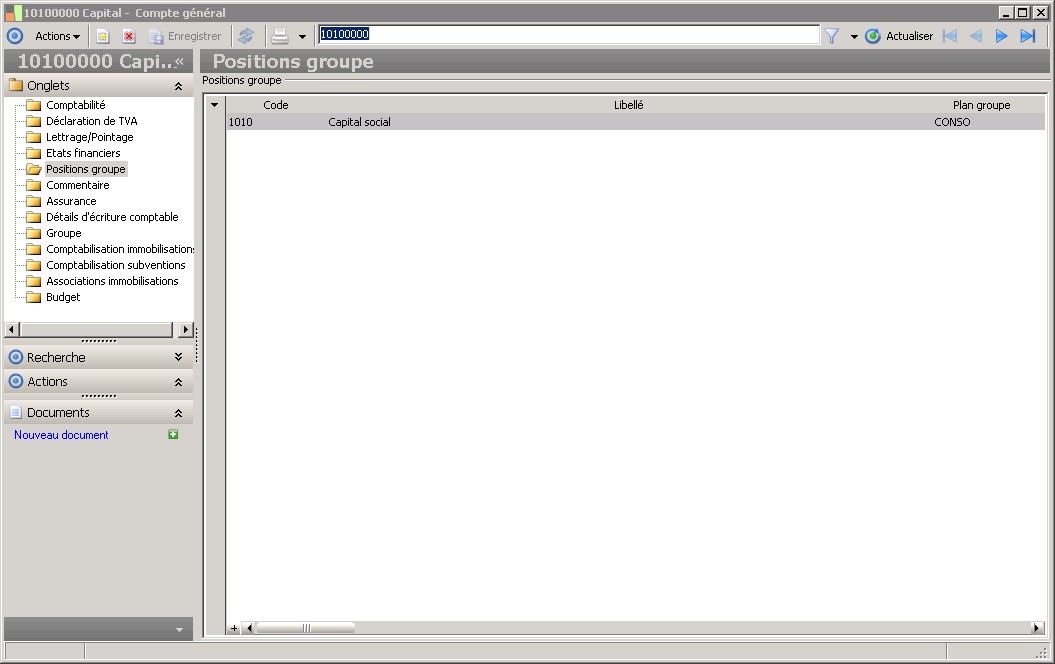Expand the Recherche section
Viewport: 1055px width, 664px height.
[178, 357]
